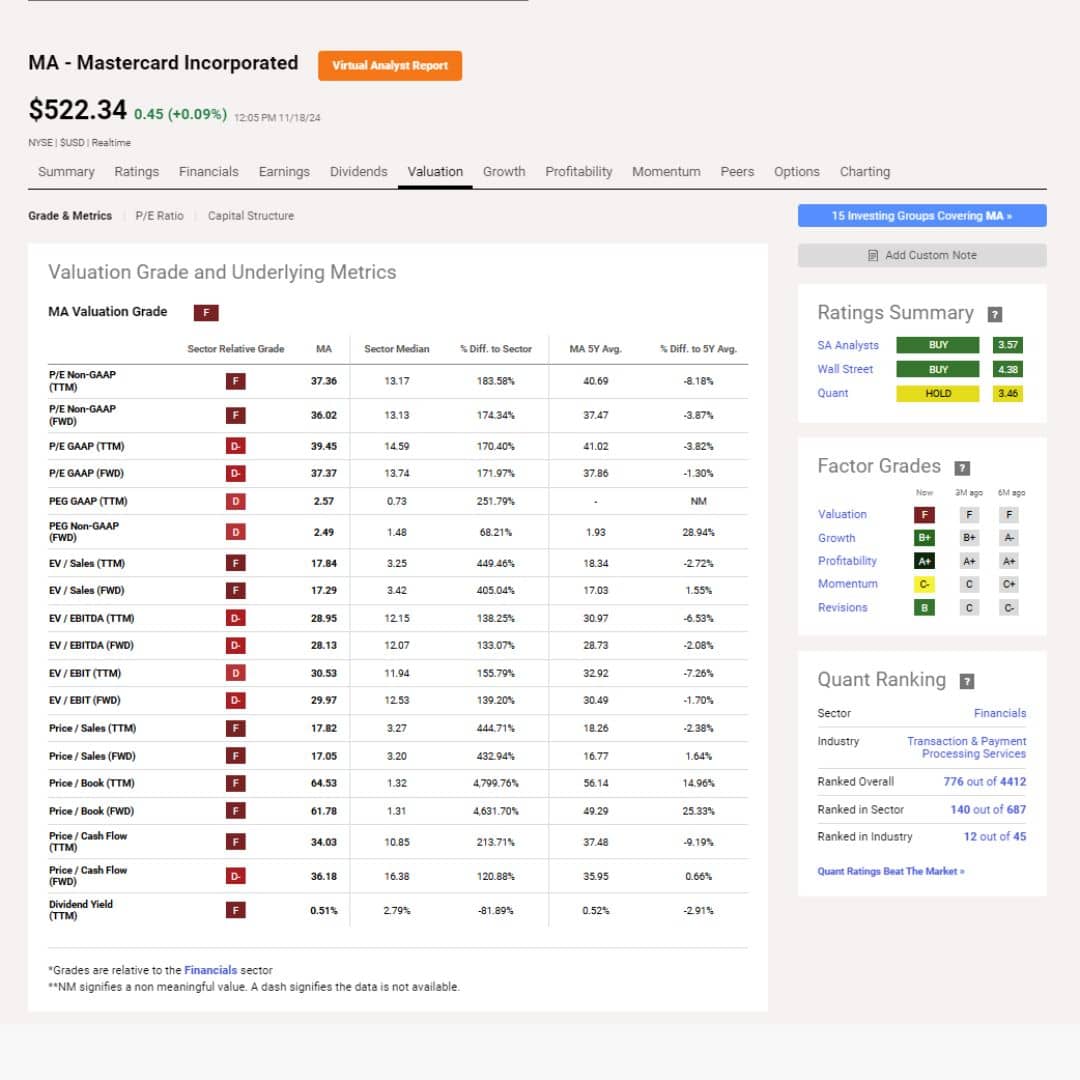Image resolution: width=1080 pixels, height=1080 pixels.
Task: Click the 4,799.76% Price / Book value
Action: [496, 783]
